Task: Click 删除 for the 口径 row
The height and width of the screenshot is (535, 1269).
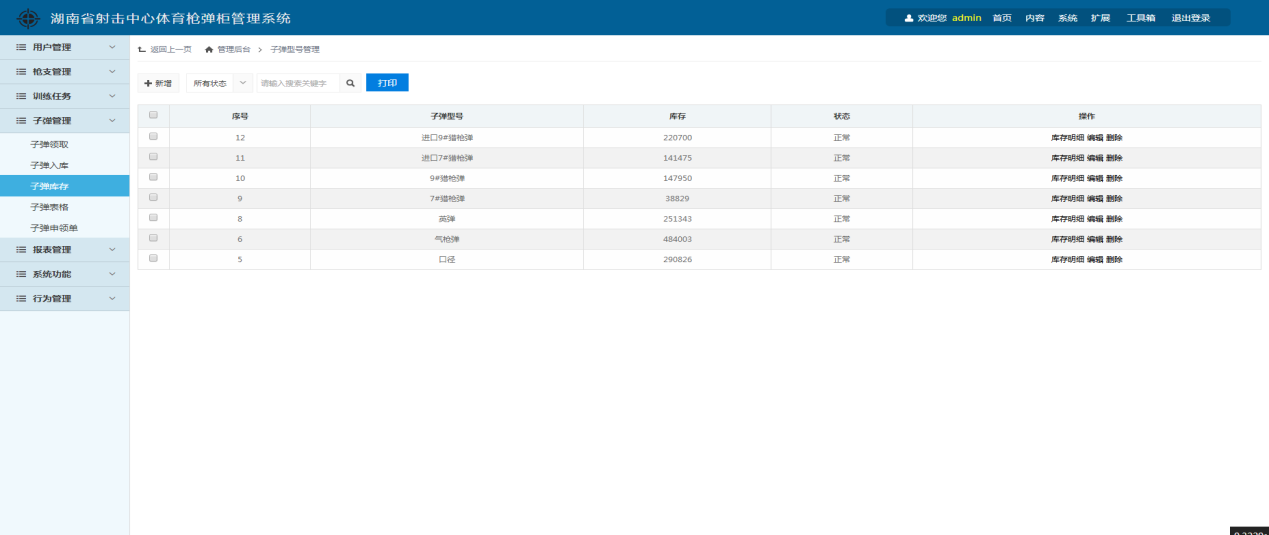Action: point(1114,259)
